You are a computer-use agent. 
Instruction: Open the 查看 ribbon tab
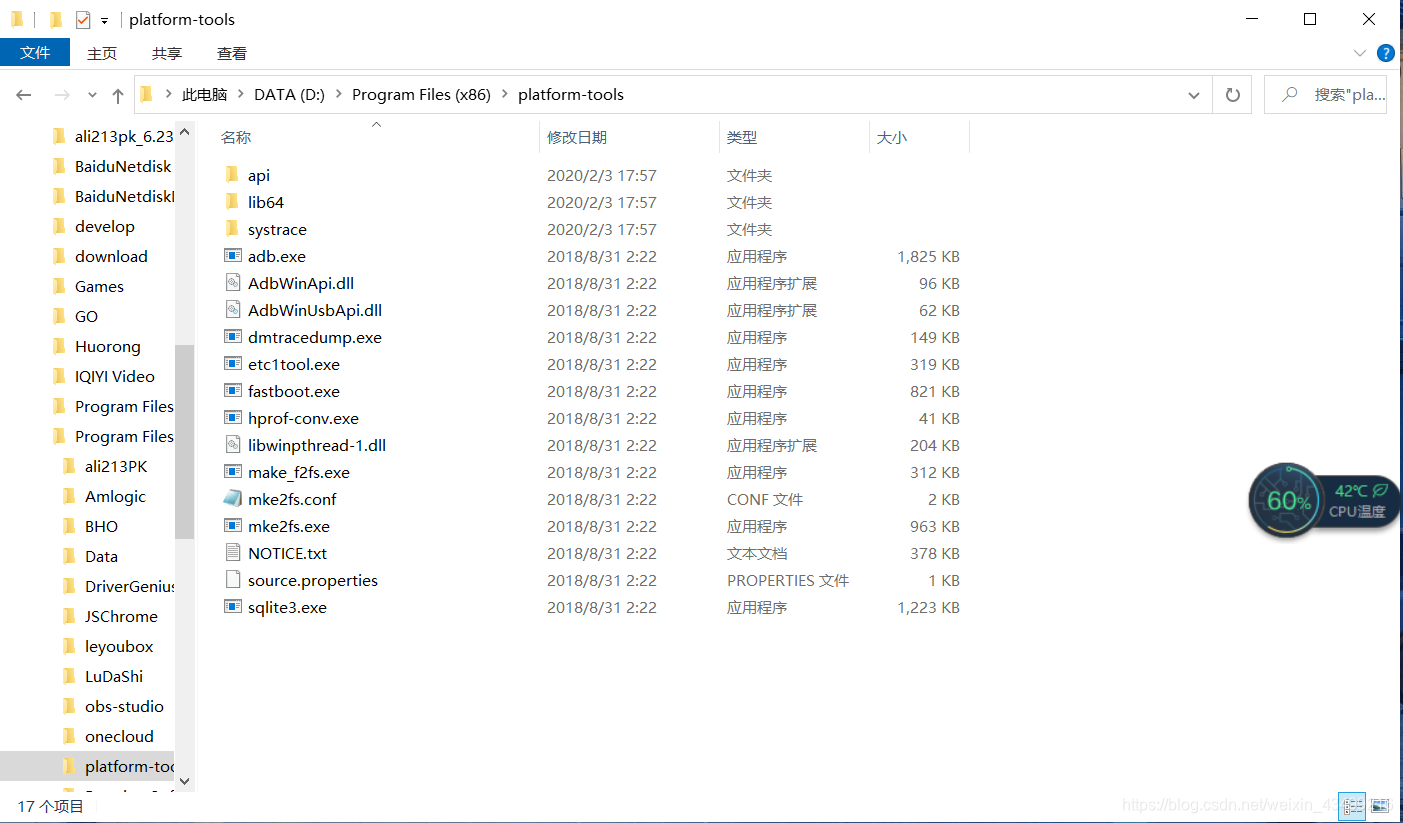[x=232, y=53]
